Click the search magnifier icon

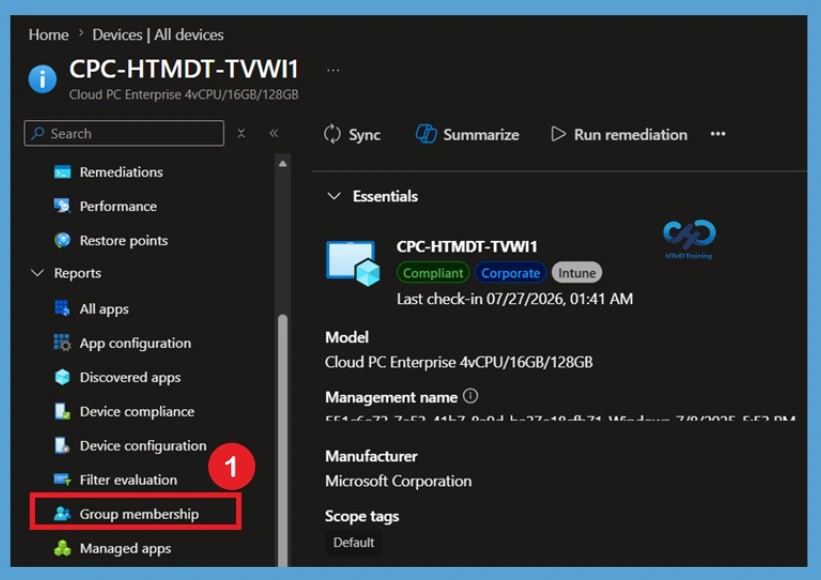coord(37,133)
